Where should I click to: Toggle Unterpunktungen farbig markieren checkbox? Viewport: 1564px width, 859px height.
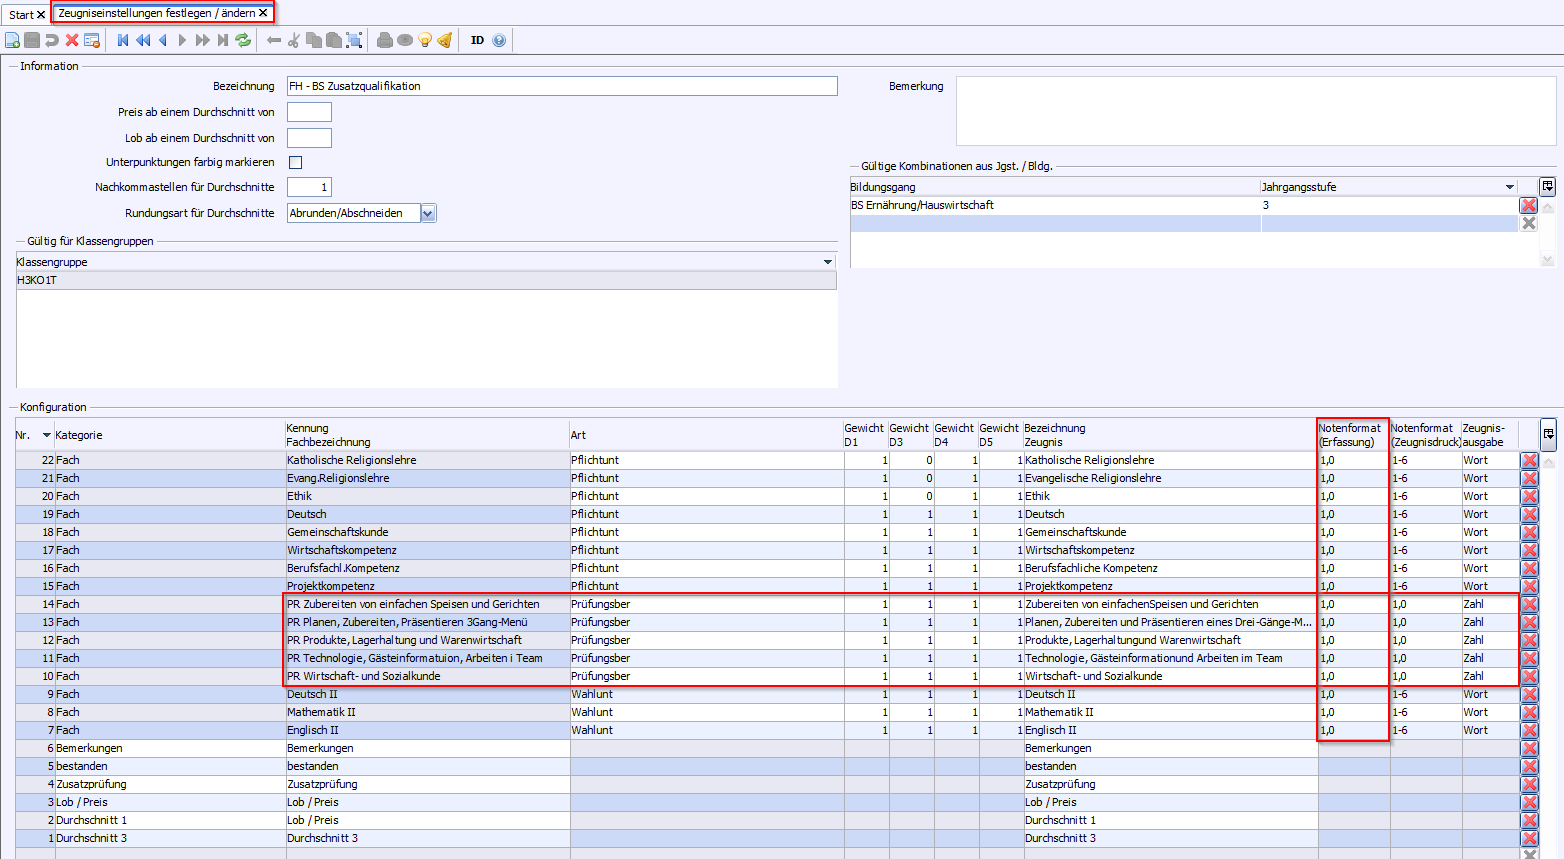(295, 162)
